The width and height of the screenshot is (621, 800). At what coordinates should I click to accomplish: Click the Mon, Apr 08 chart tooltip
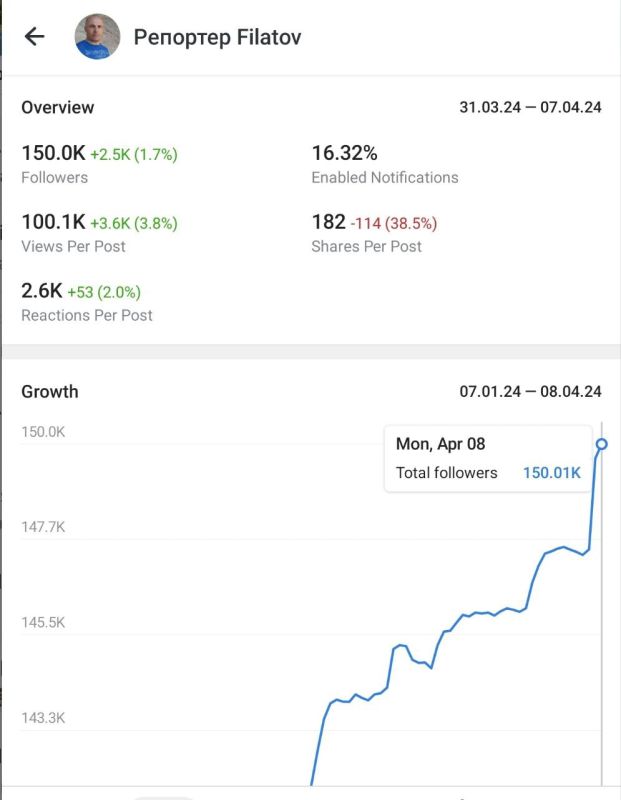(487, 458)
